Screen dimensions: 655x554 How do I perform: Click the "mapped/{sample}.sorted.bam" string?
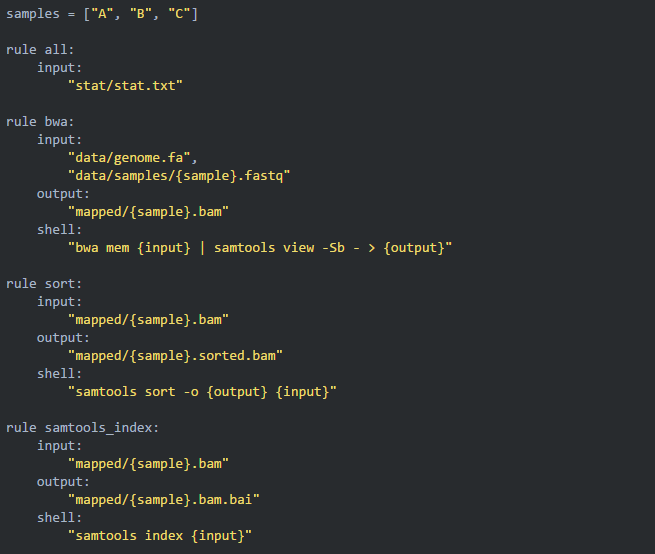pos(175,355)
